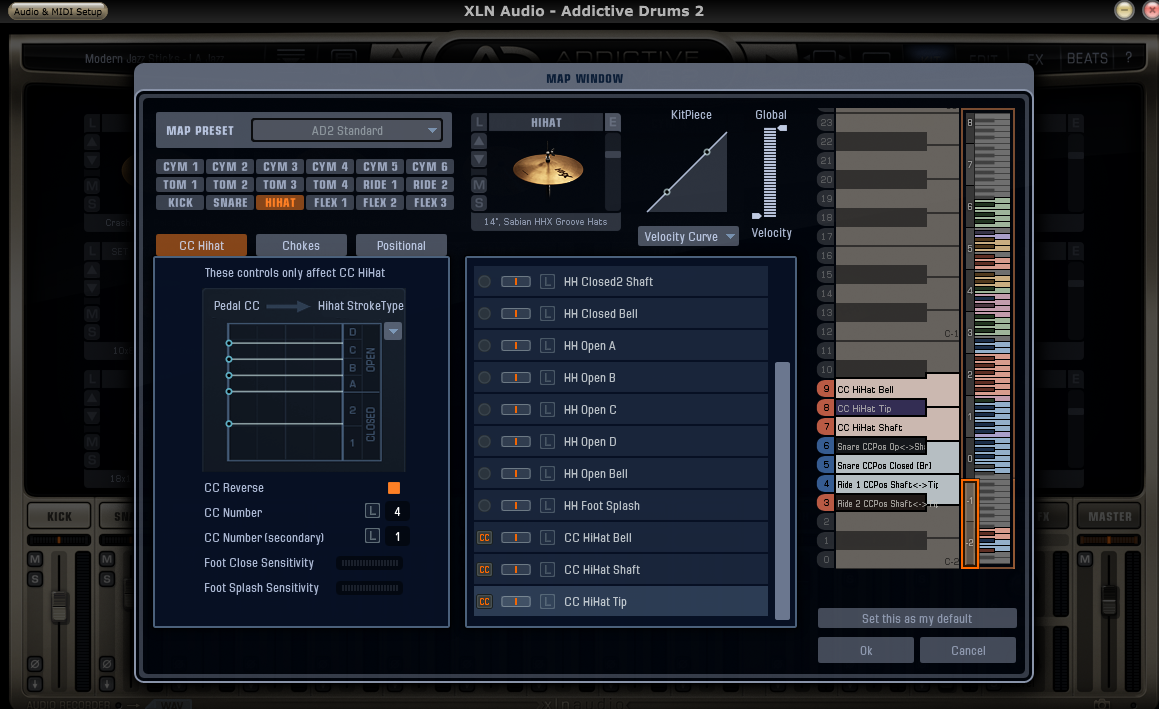Select the HIHAT kitpiece button
1159x709 pixels.
click(x=280, y=203)
